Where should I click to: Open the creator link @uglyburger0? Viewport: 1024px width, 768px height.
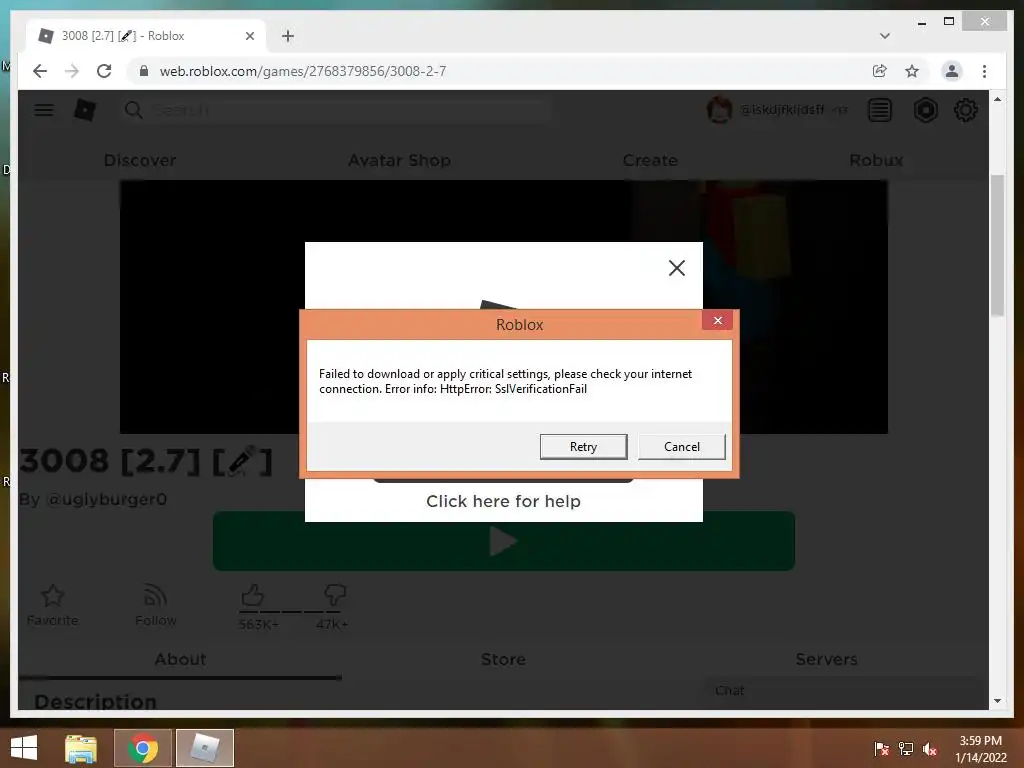106,499
